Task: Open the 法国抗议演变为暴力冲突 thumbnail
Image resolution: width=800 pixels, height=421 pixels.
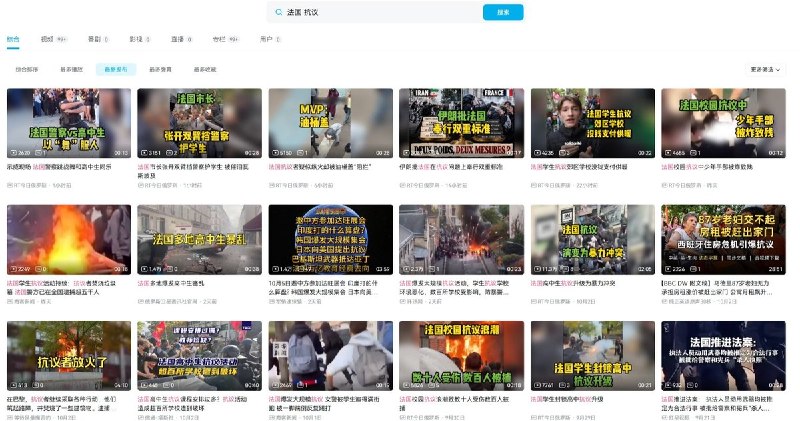Action: (x=593, y=239)
